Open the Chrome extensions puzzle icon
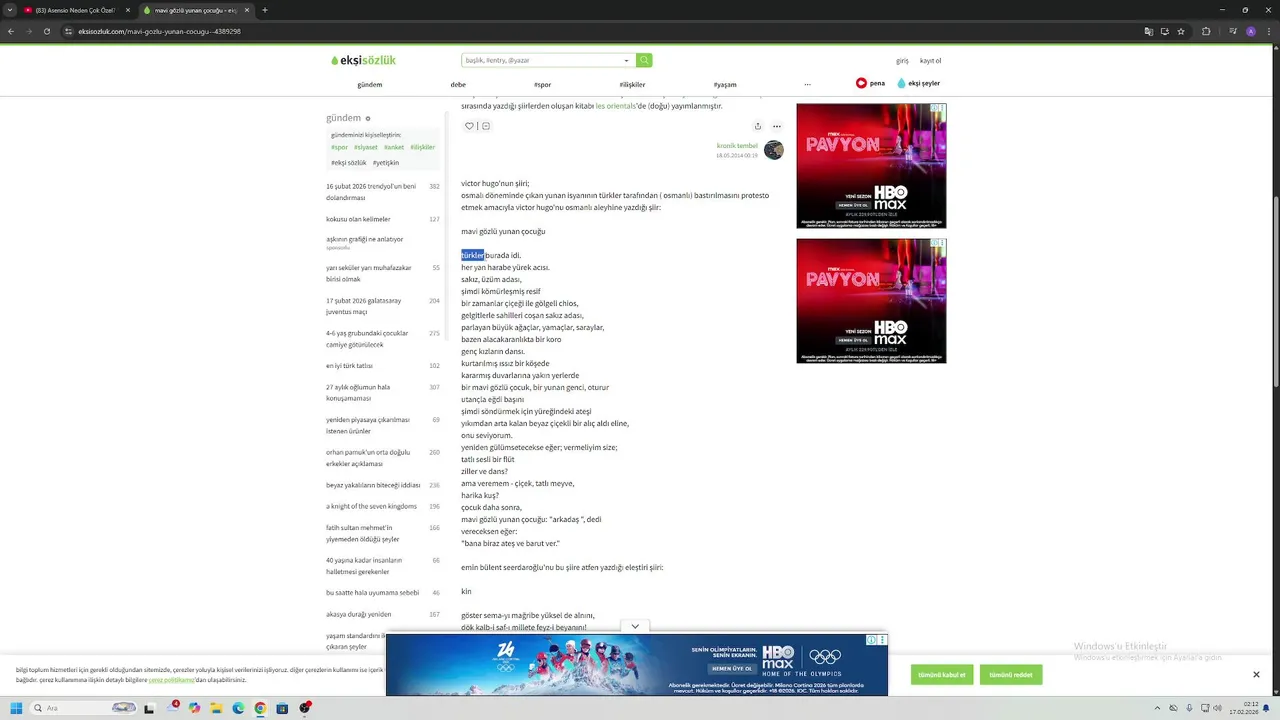This screenshot has height=720, width=1280. point(1206,31)
